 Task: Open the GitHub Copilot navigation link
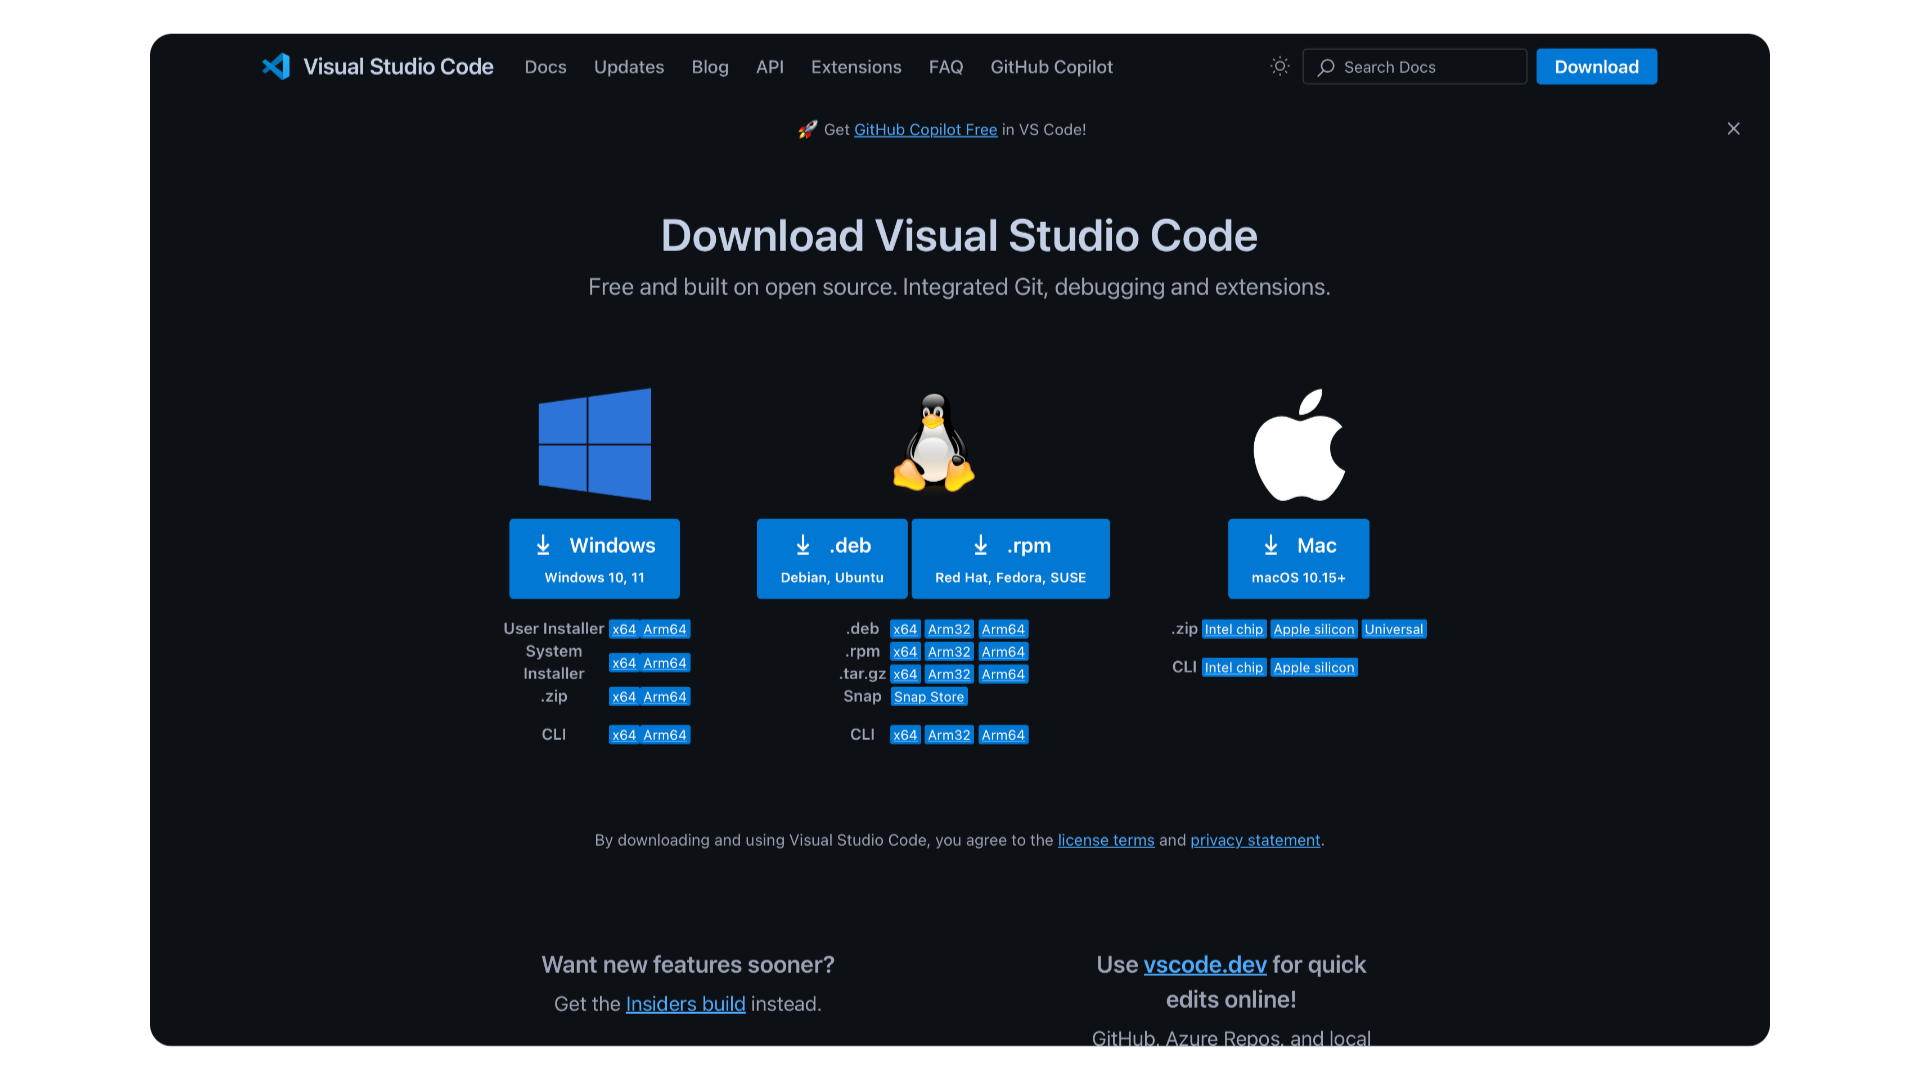(1051, 67)
